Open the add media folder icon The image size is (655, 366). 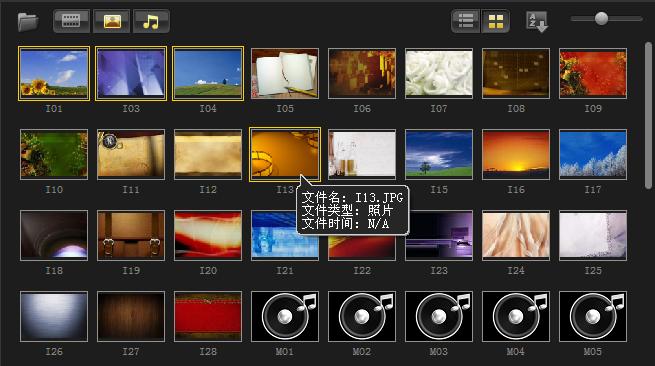[28, 22]
